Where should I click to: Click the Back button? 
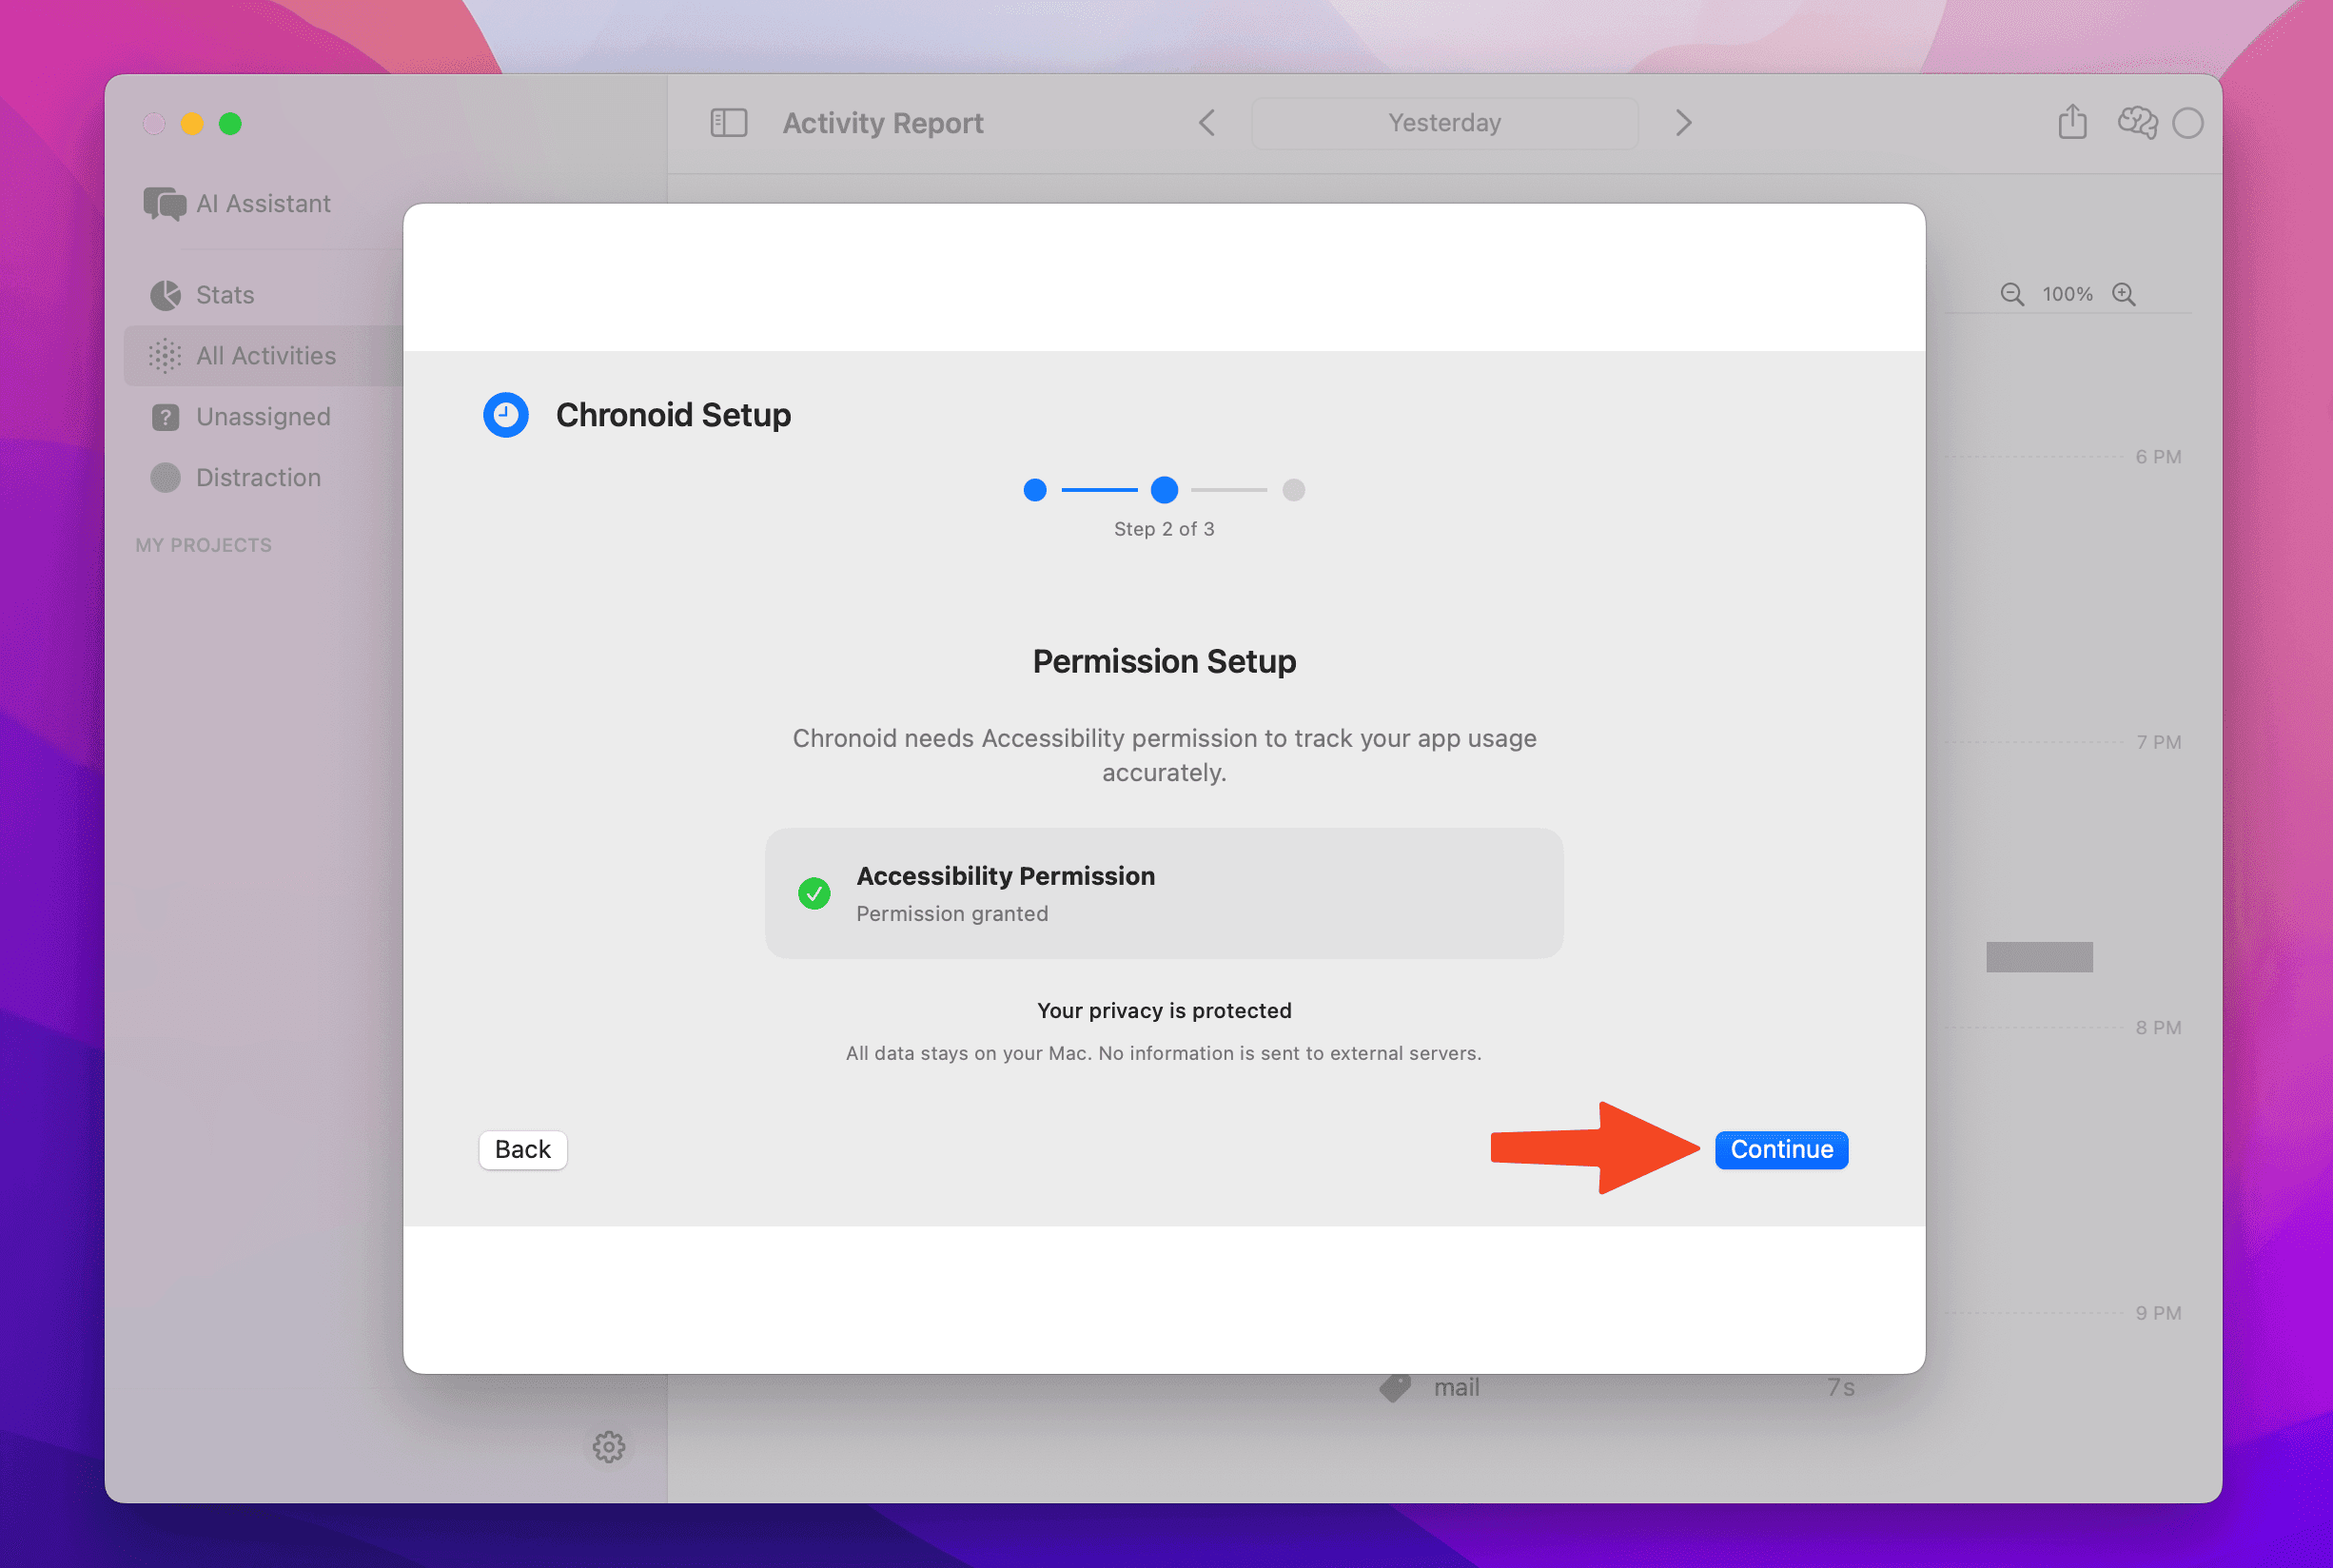point(522,1149)
